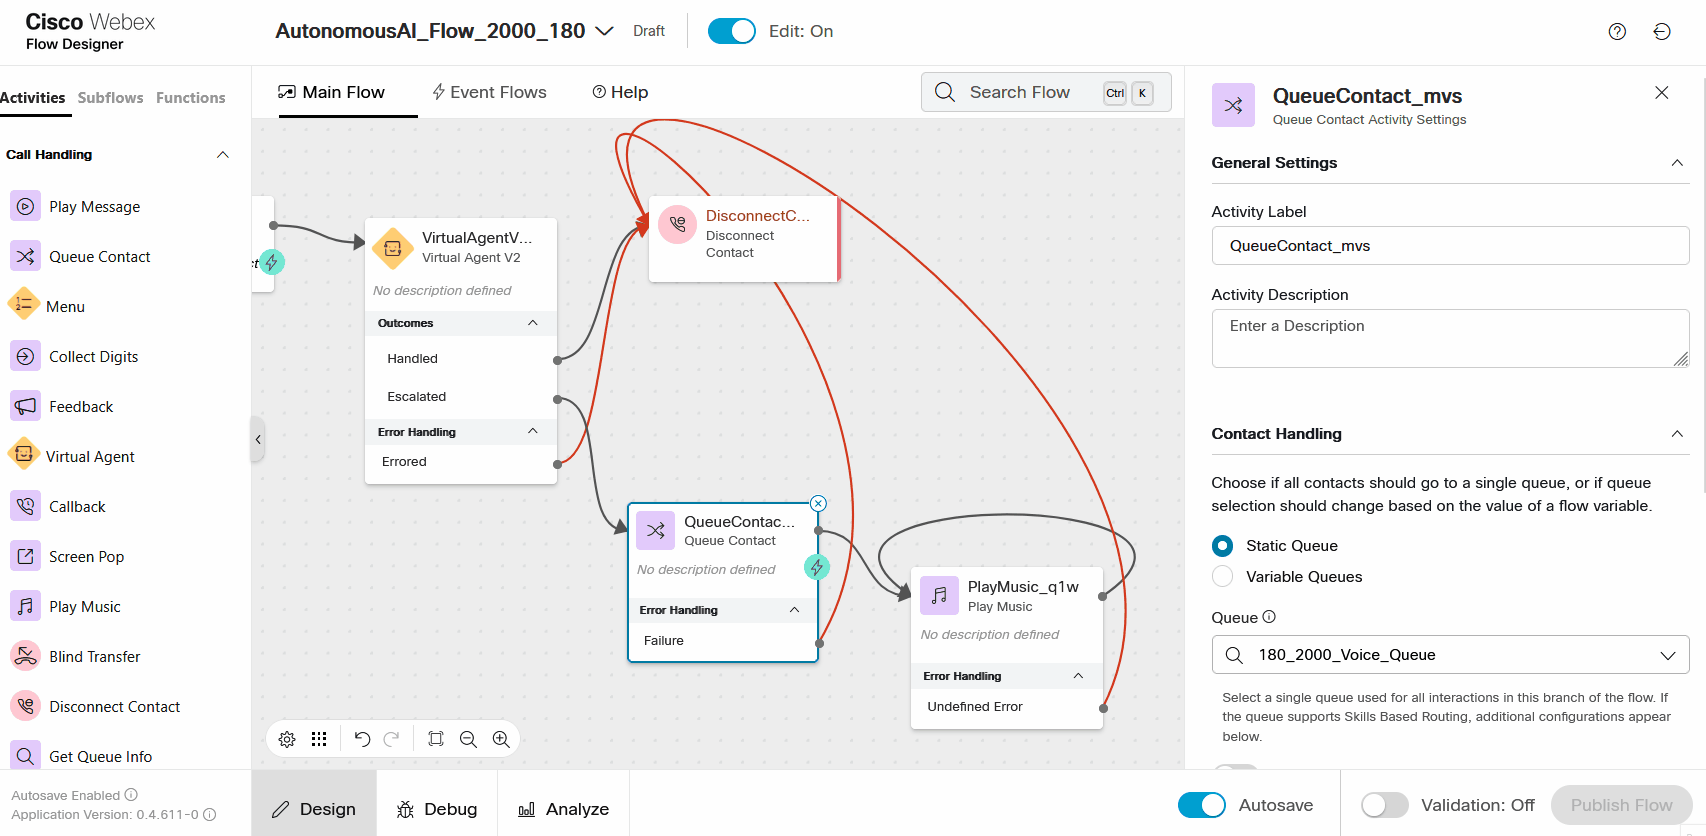Click the zoom in magnifier icon
The image size is (1706, 836).
pyautogui.click(x=501, y=739)
